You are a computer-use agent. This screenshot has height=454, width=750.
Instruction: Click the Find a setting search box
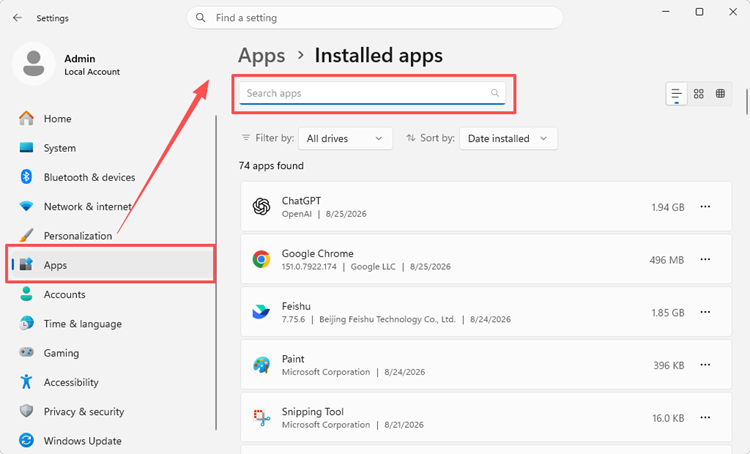click(x=375, y=18)
